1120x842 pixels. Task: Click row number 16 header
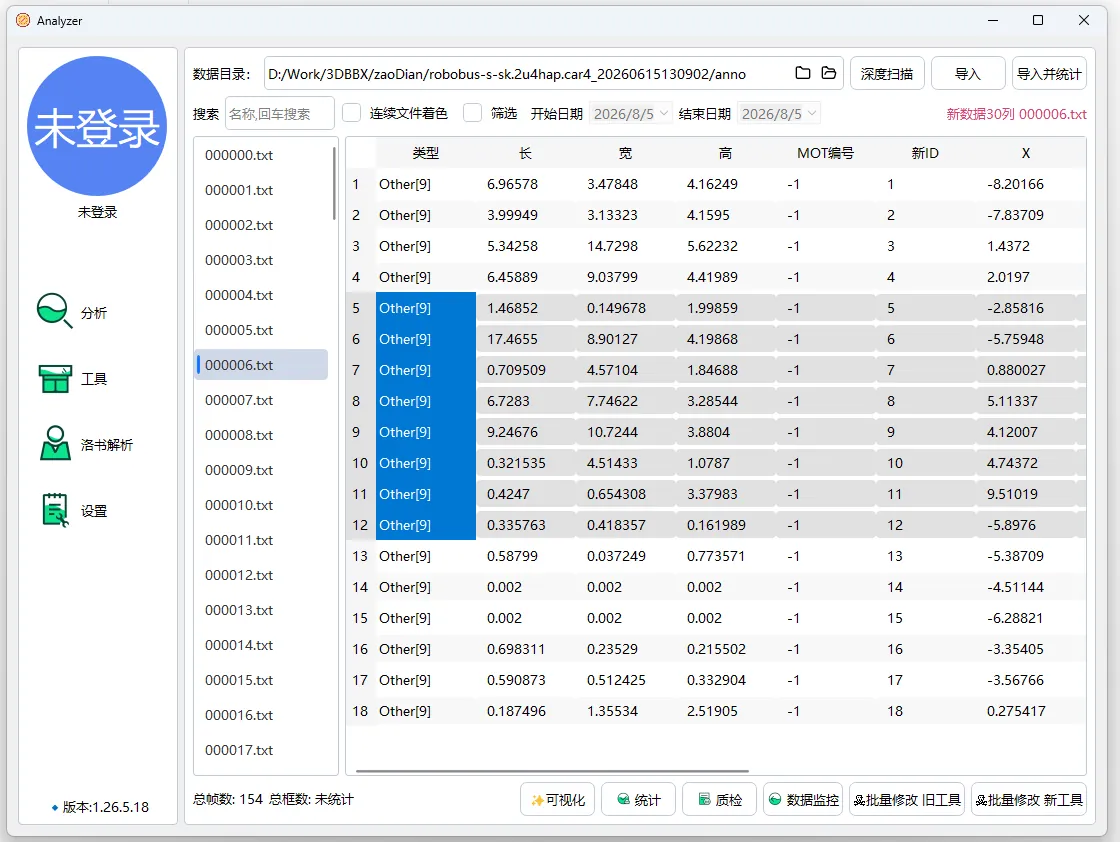tap(360, 649)
